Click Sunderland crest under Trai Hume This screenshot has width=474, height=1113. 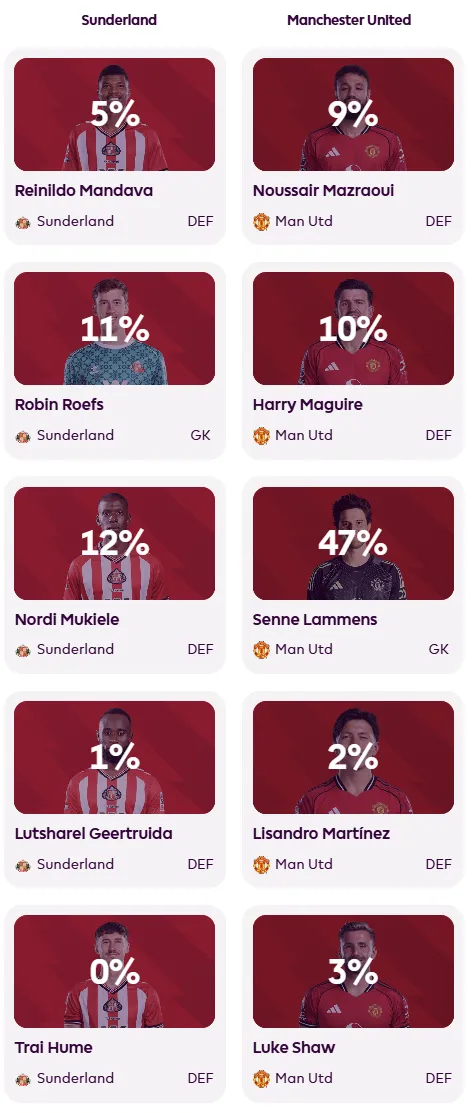[x=23, y=1079]
